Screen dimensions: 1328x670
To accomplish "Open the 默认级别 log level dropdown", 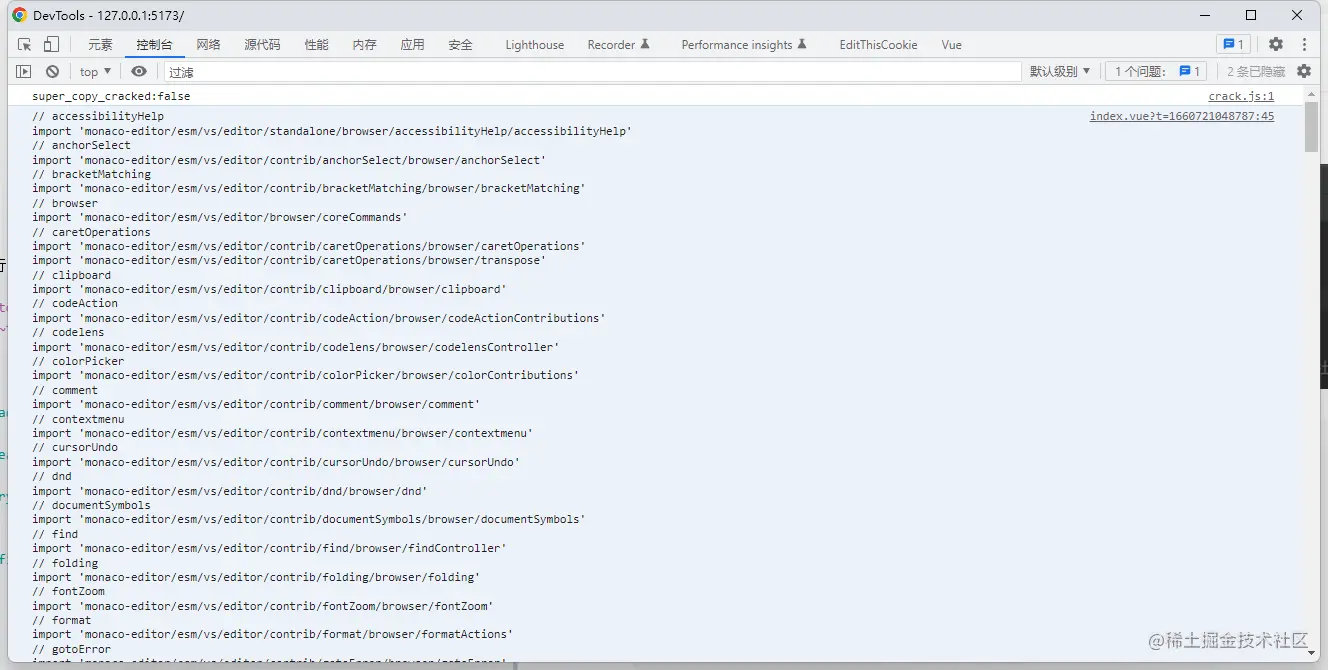I will click(x=1060, y=71).
